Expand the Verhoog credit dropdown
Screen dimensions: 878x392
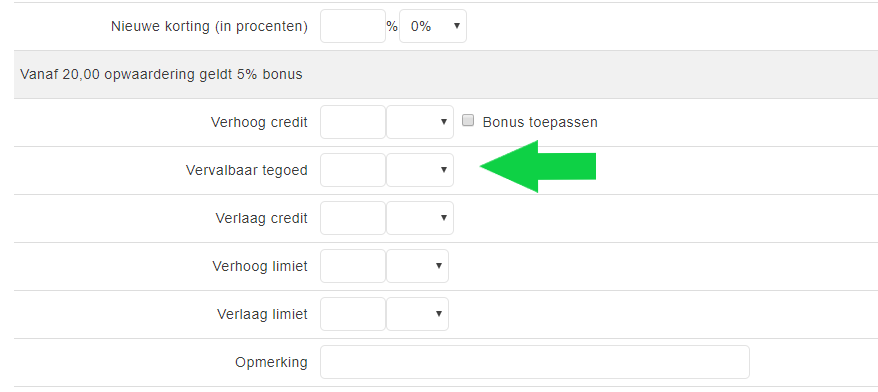(420, 122)
